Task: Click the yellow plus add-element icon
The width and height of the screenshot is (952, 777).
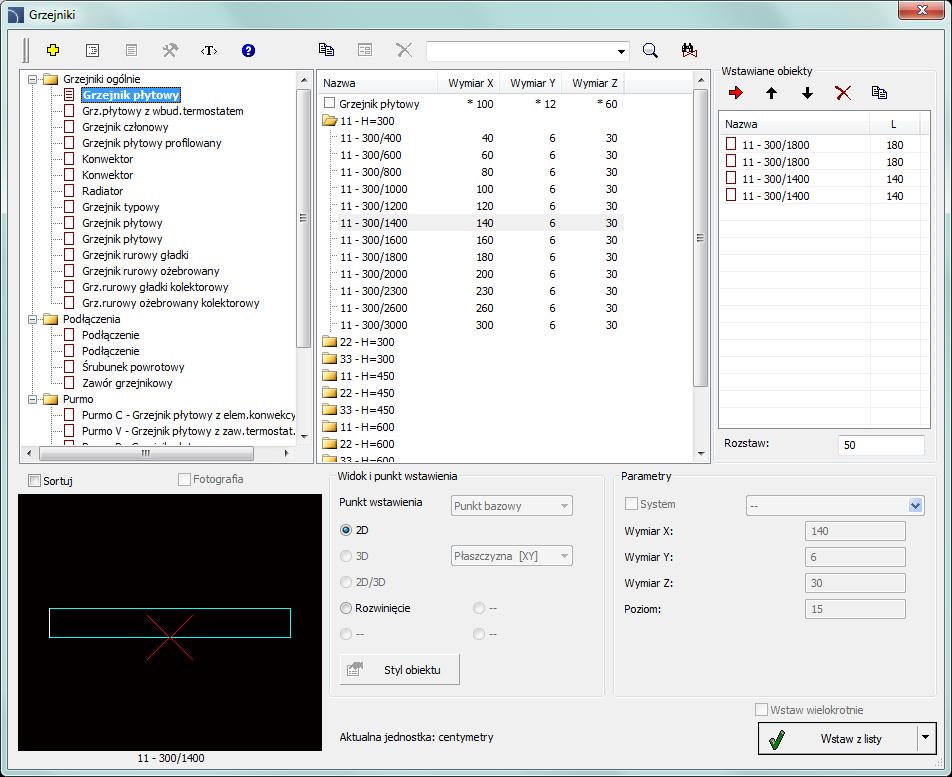Action: pos(53,50)
